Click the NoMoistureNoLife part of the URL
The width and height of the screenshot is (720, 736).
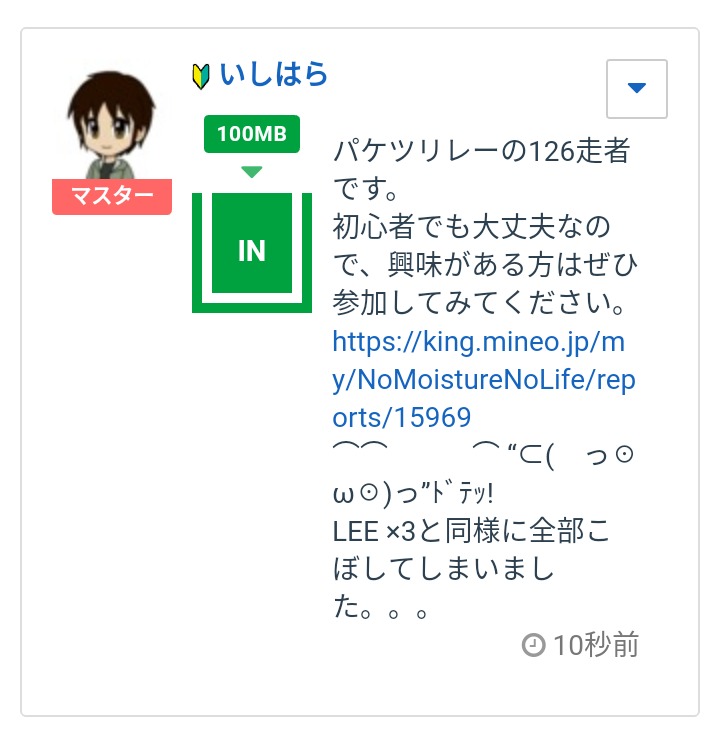click(x=471, y=379)
